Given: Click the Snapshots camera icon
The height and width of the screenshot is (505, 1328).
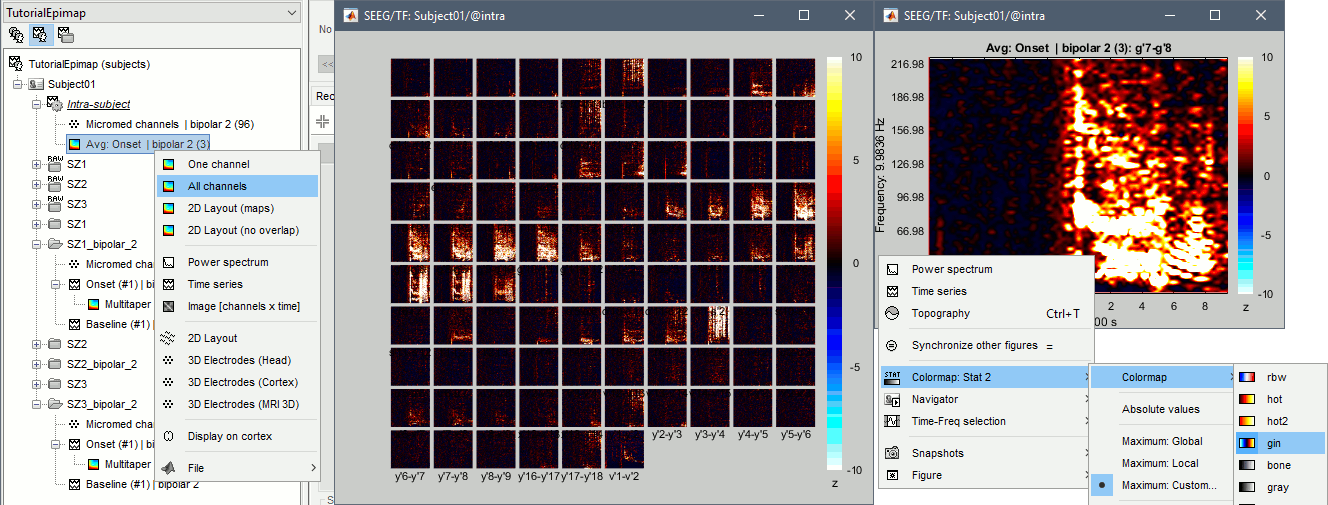Looking at the screenshot, I should pos(892,453).
